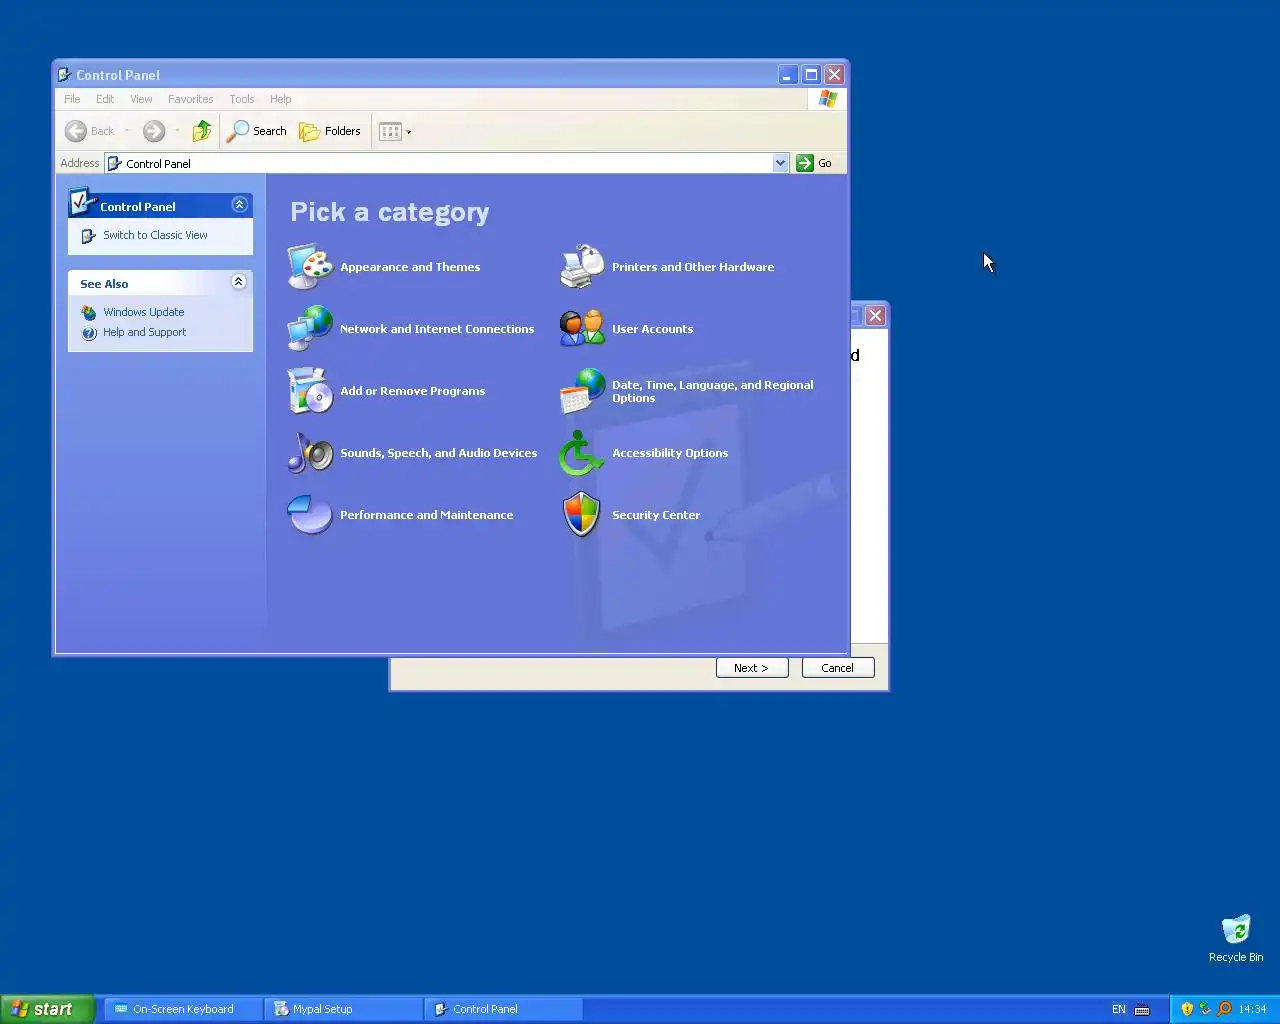Click the Performance and Maintenance link text
Screen dimensions: 1280x1024
click(x=426, y=515)
